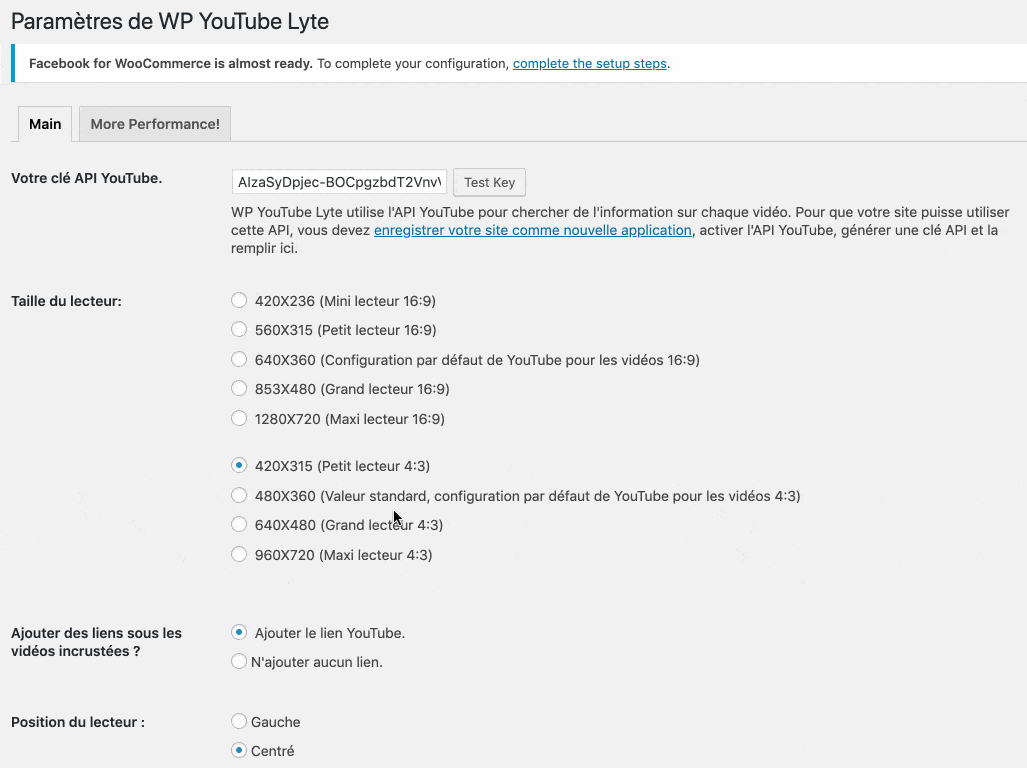Image resolution: width=1027 pixels, height=768 pixels.
Task: Keep Ajouter le lien YouTube selected
Action: [239, 632]
